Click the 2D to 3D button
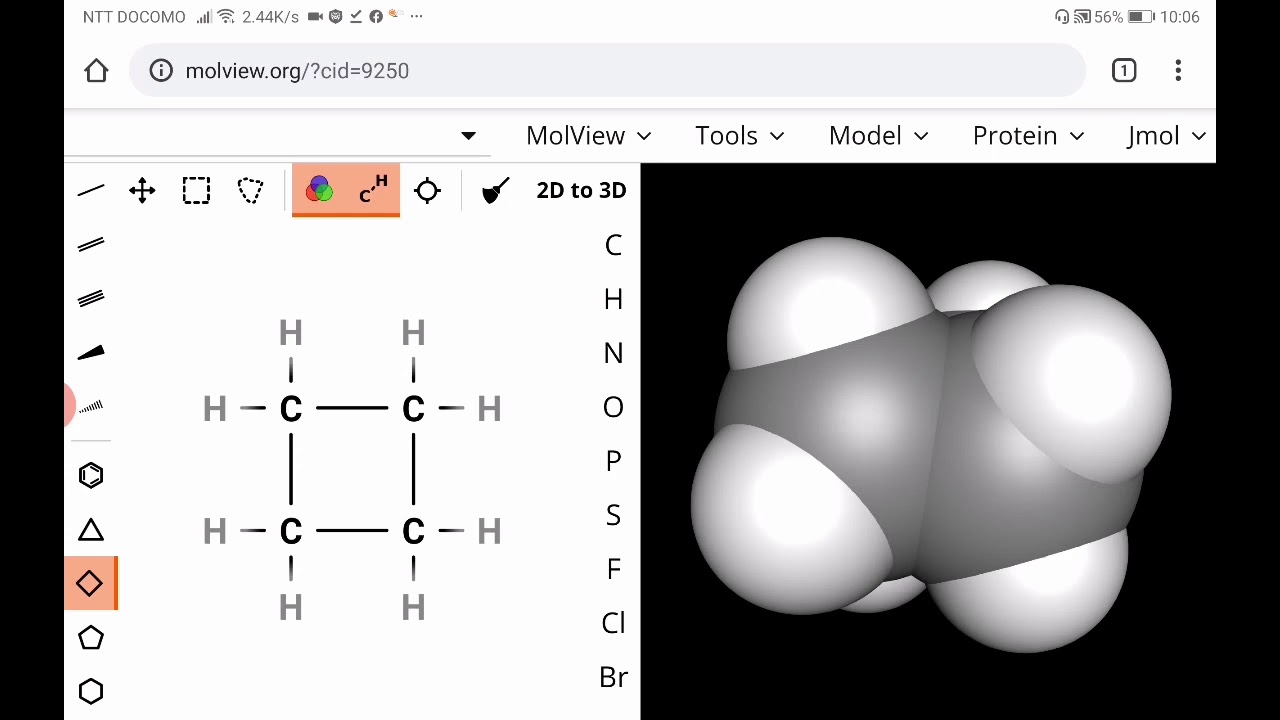 [x=581, y=190]
